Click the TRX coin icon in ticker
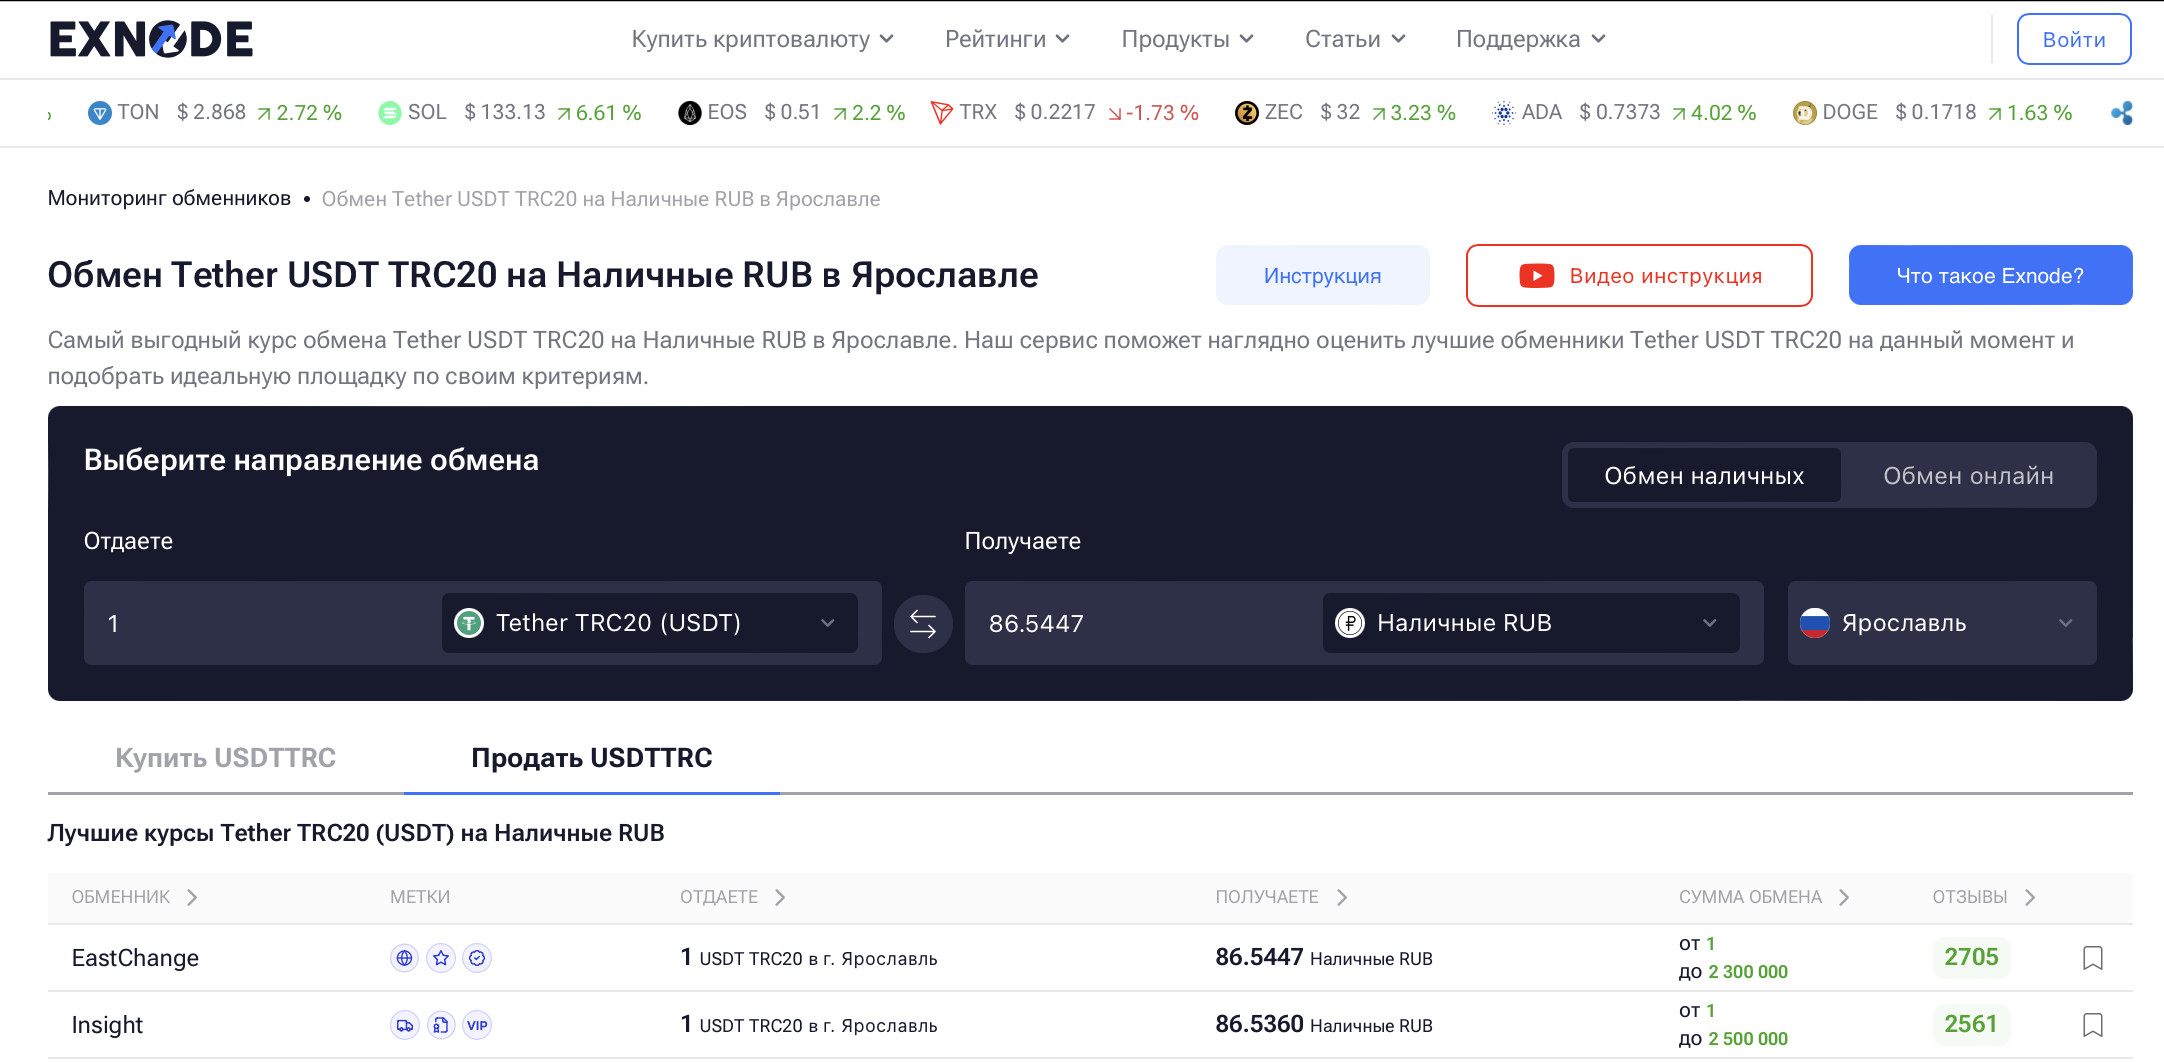Viewport: 2164px width, 1062px height. tap(942, 113)
